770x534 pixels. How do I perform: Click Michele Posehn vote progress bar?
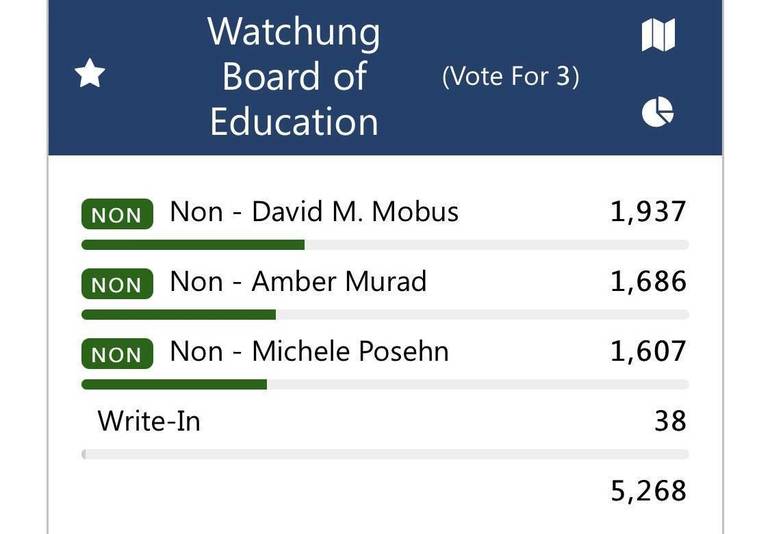[384, 384]
